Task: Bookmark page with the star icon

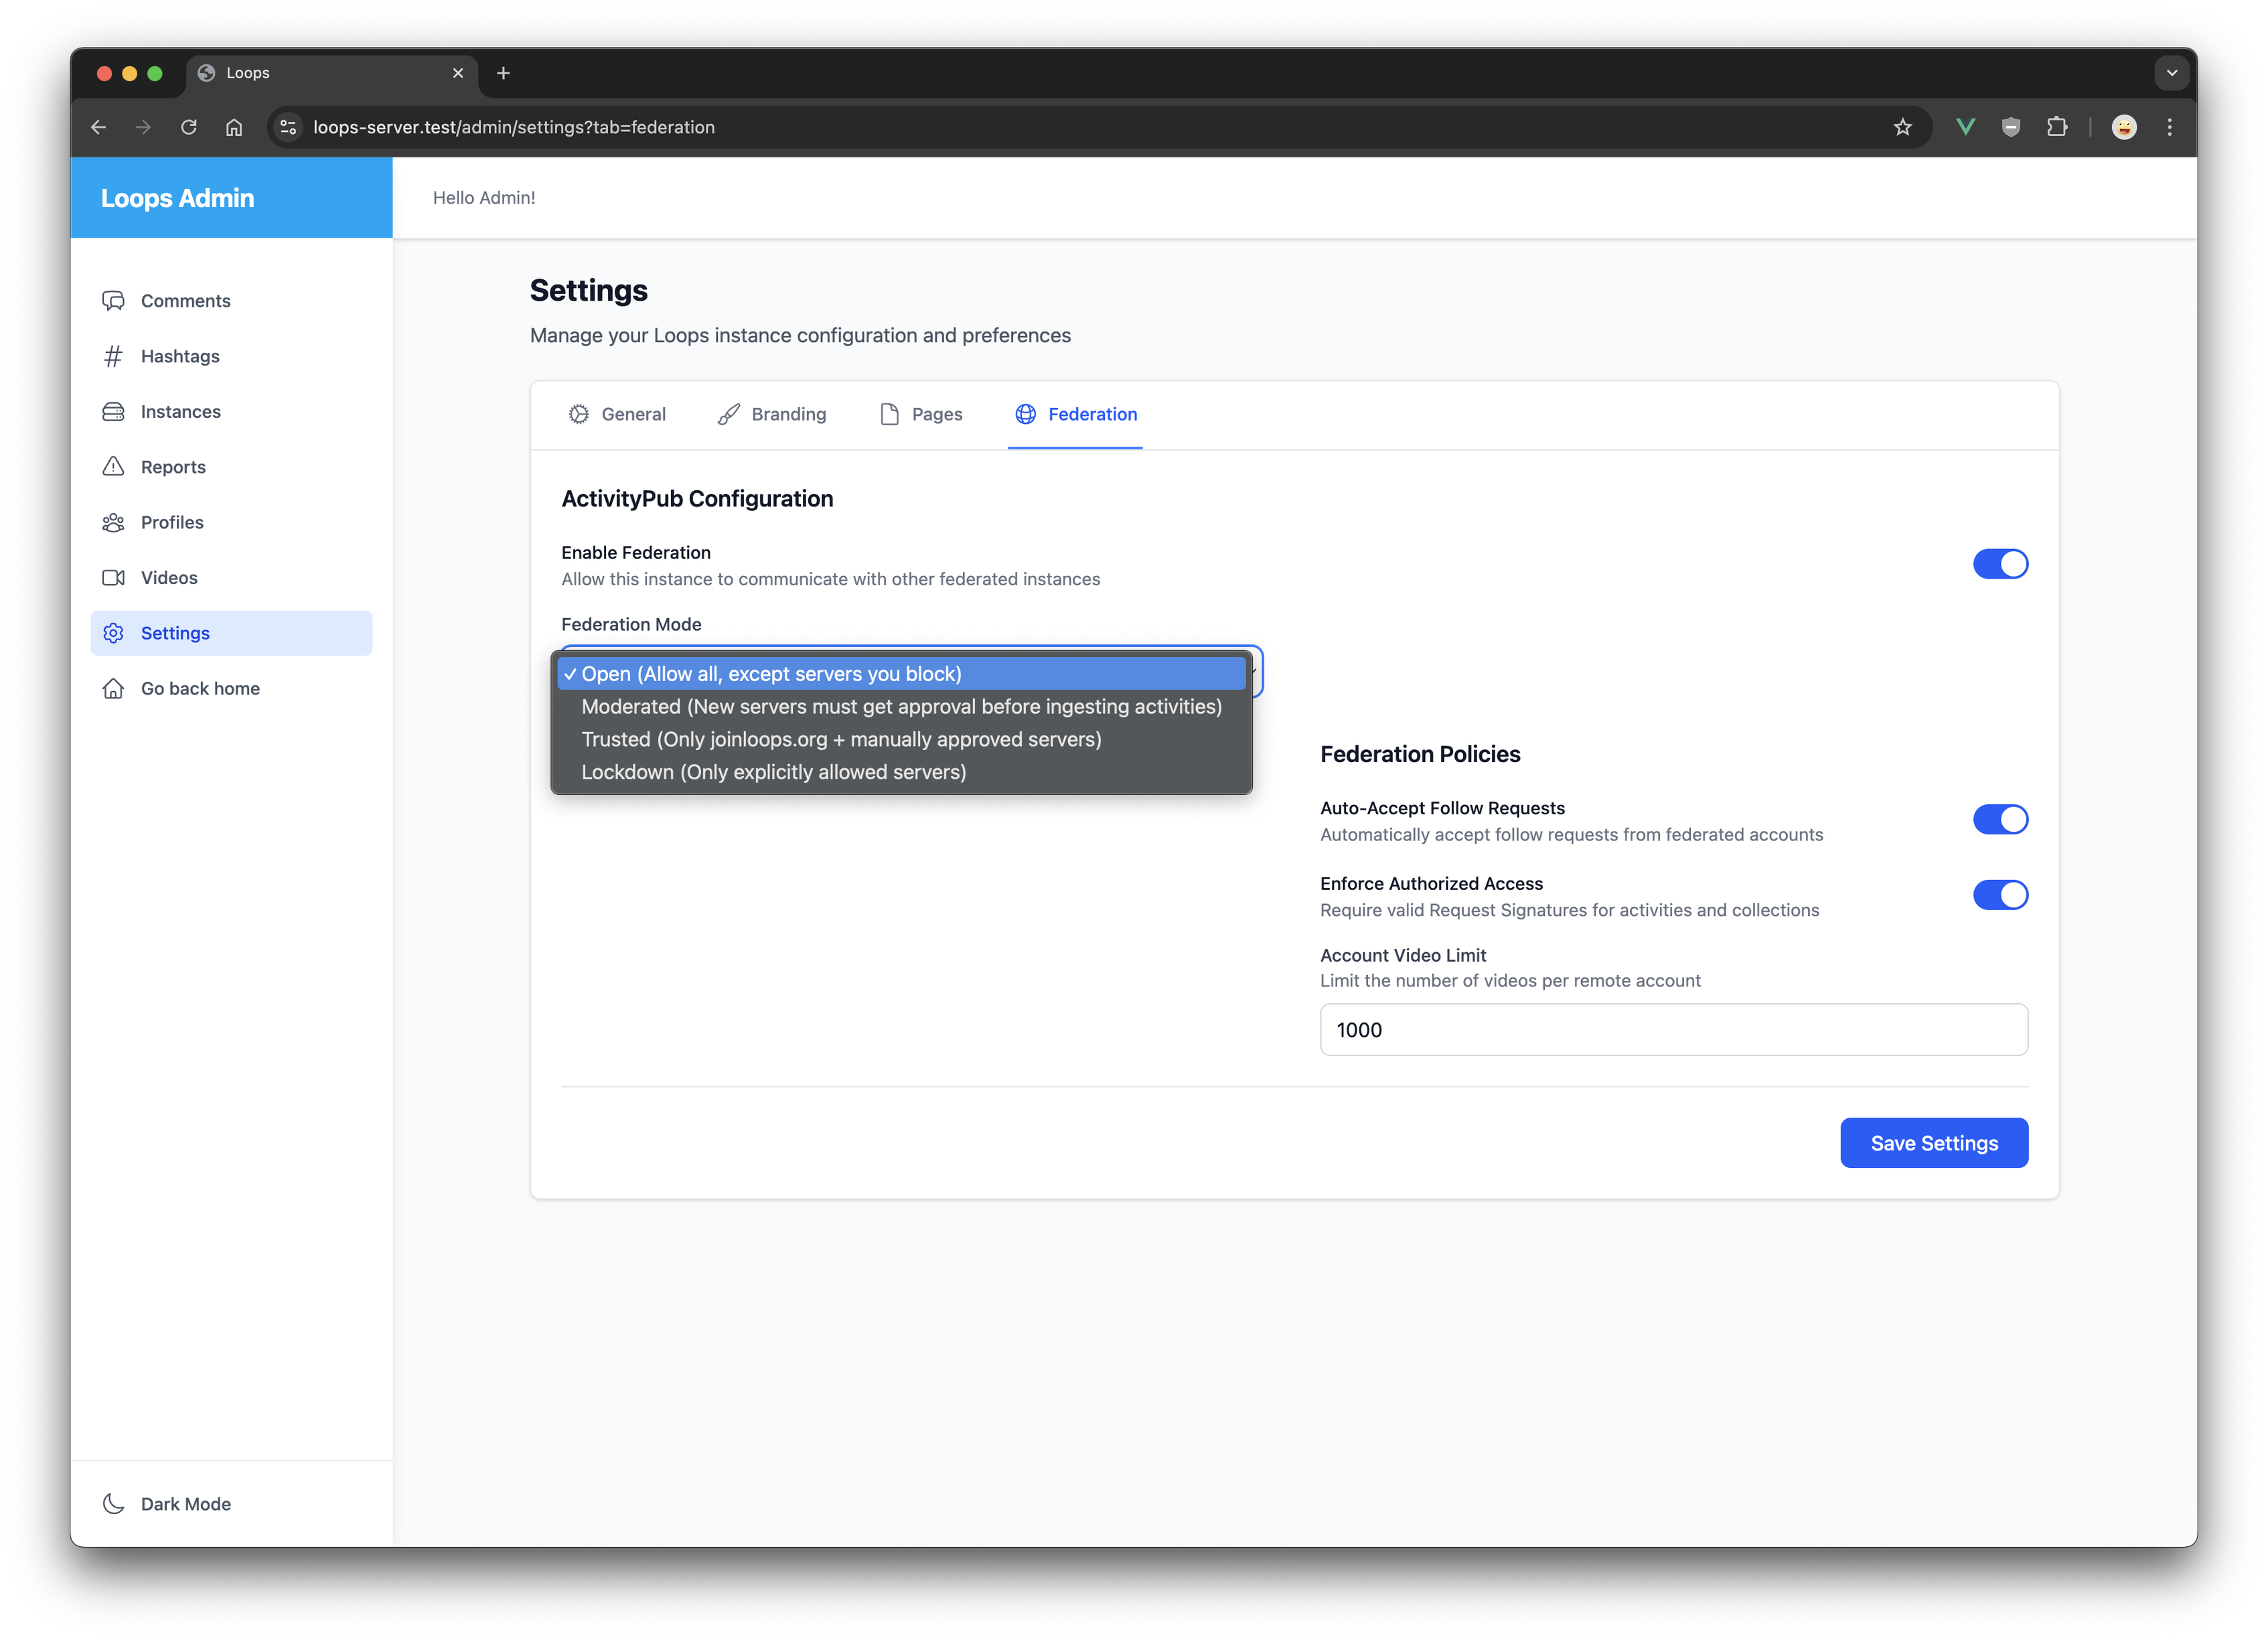Action: (x=1902, y=127)
